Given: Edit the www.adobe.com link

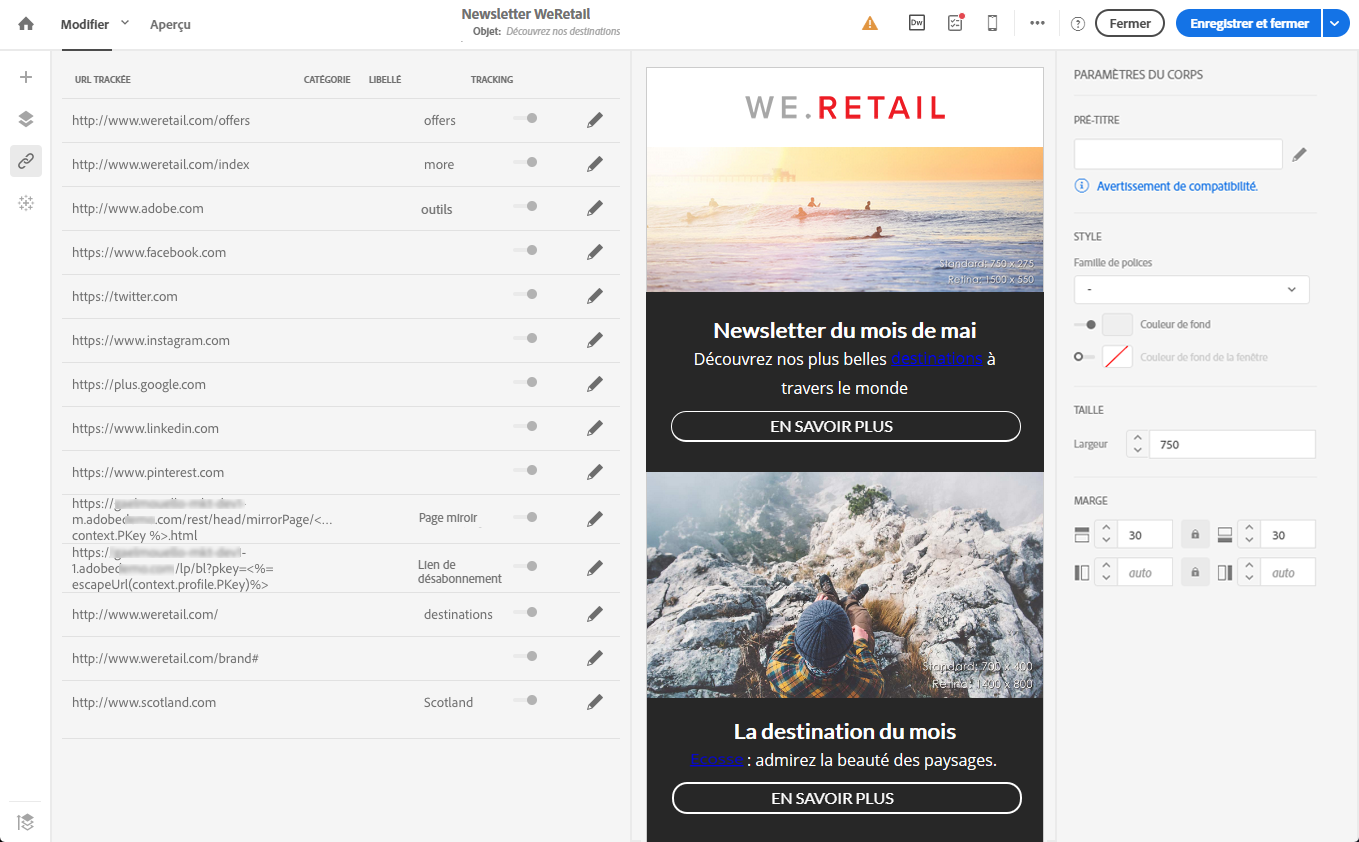Looking at the screenshot, I should coord(595,208).
